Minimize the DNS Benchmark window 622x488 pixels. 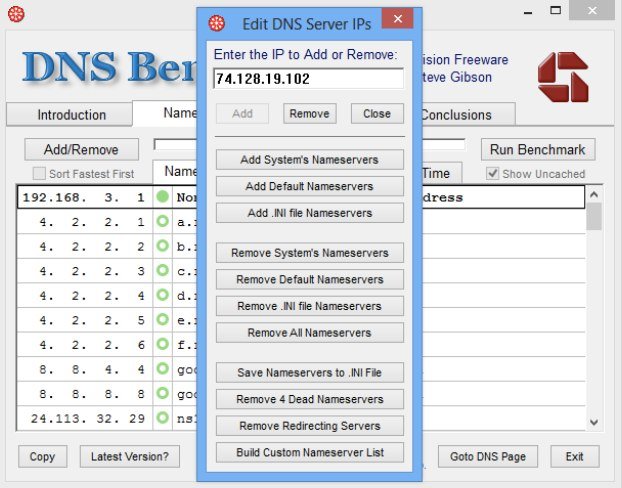point(528,12)
